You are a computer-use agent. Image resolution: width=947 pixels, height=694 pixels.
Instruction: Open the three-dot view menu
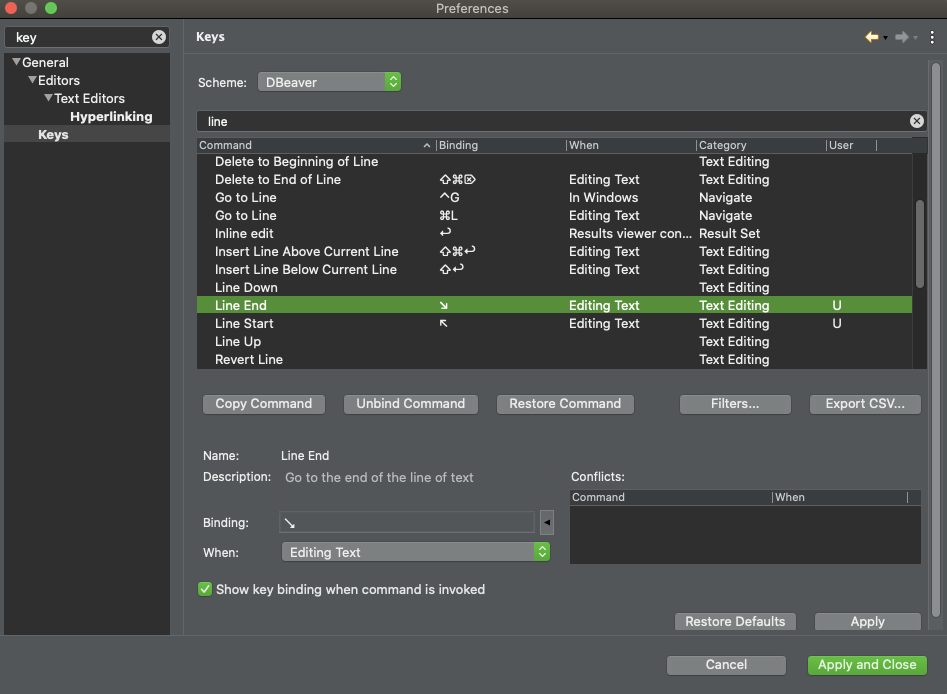[x=932, y=36]
